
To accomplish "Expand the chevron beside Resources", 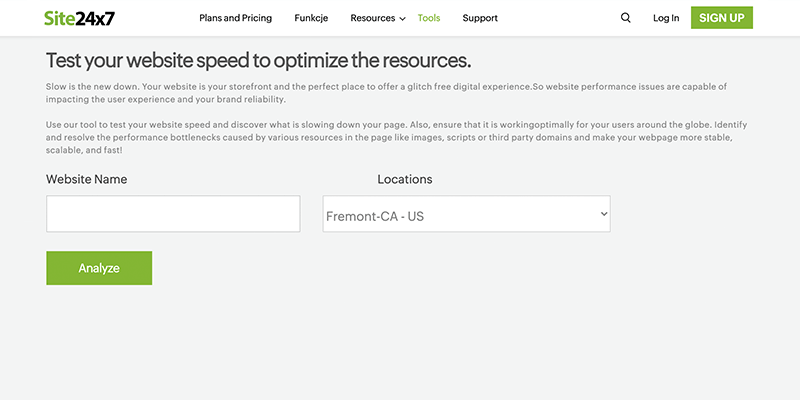I will coord(402,19).
